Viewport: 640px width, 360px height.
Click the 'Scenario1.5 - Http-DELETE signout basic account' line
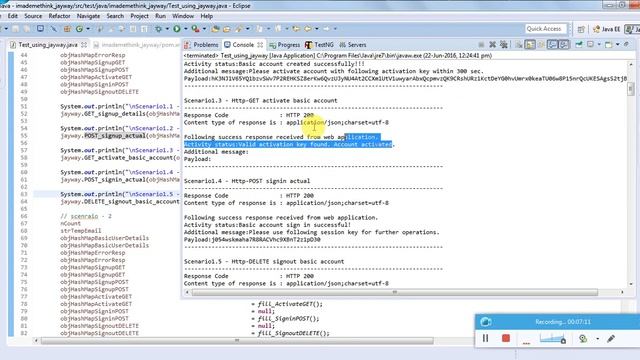click(x=264, y=262)
